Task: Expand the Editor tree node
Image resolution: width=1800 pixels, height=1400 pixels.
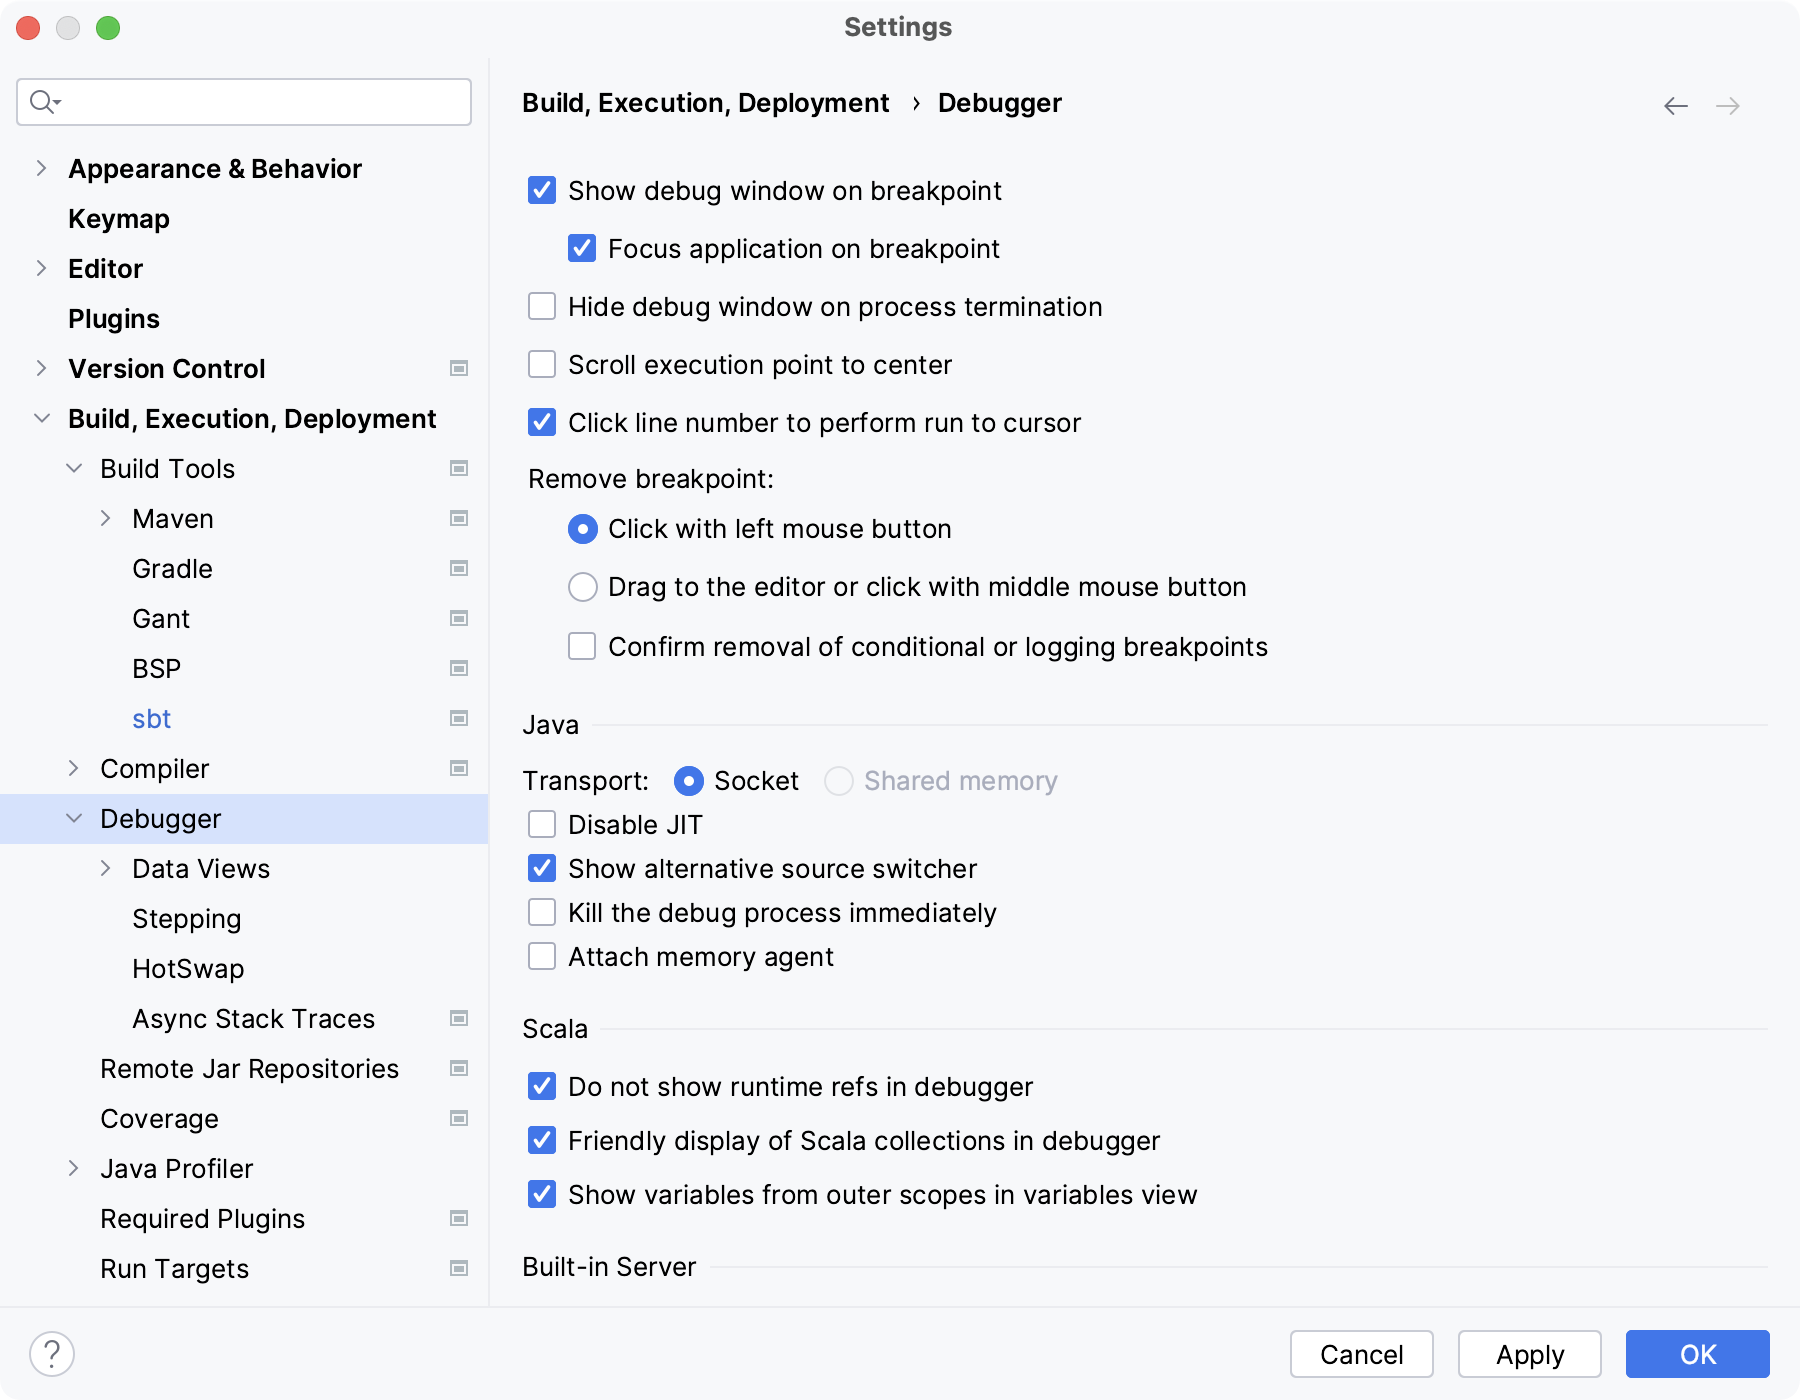Action: pyautogui.click(x=40, y=268)
